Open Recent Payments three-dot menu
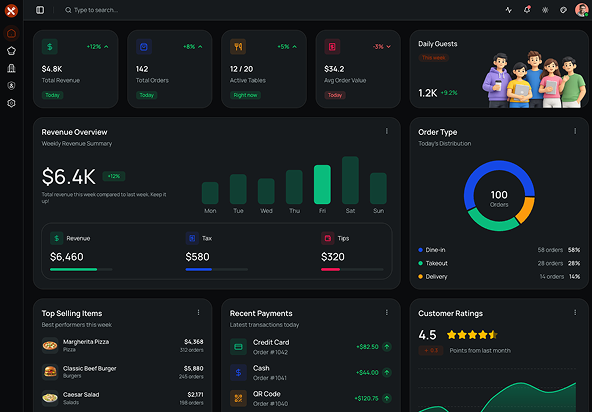The width and height of the screenshot is (592, 412). tap(387, 312)
